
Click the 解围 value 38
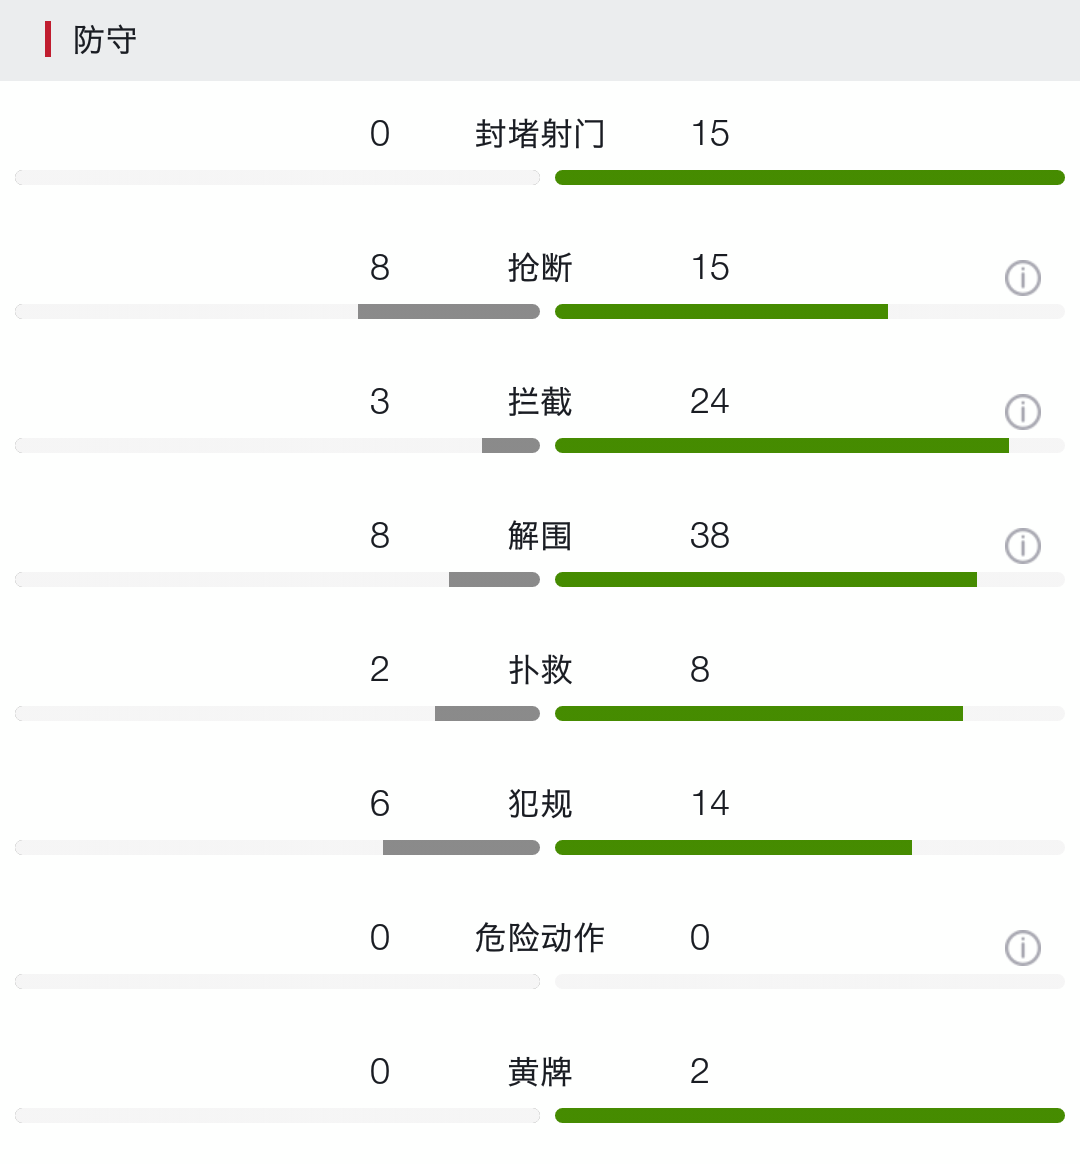(x=709, y=536)
